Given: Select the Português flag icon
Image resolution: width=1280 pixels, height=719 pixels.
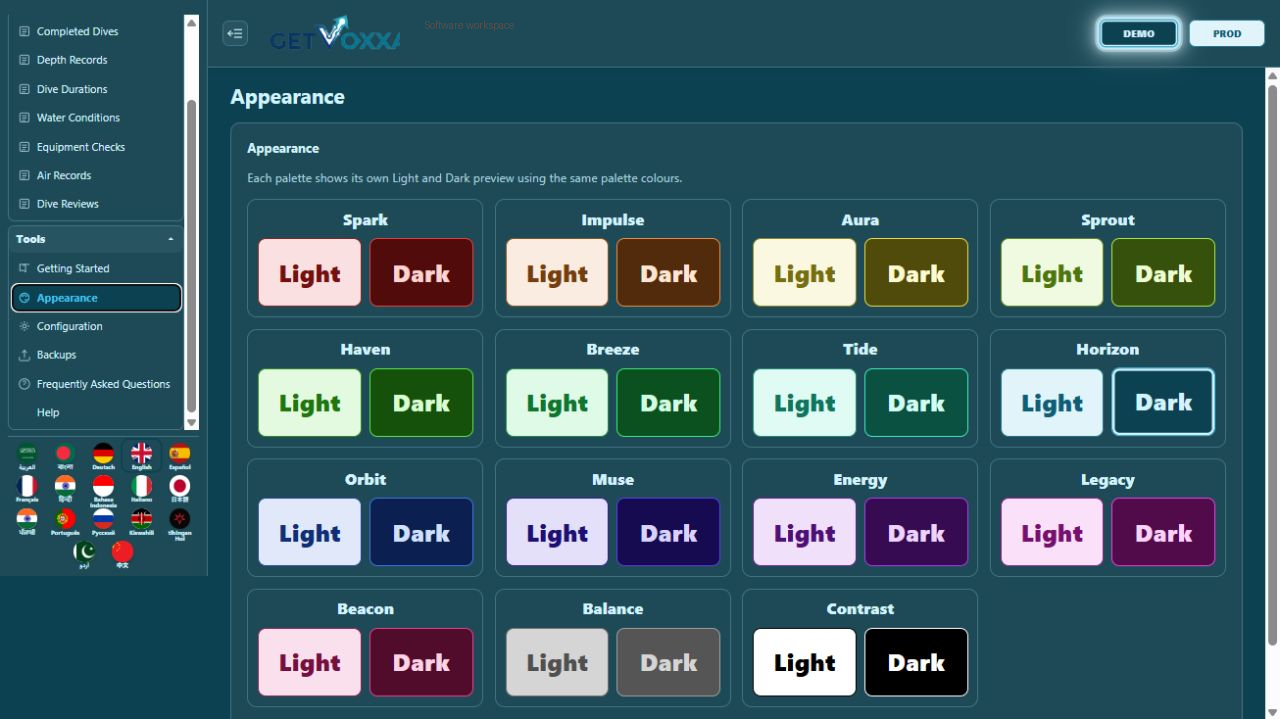Looking at the screenshot, I should (65, 522).
